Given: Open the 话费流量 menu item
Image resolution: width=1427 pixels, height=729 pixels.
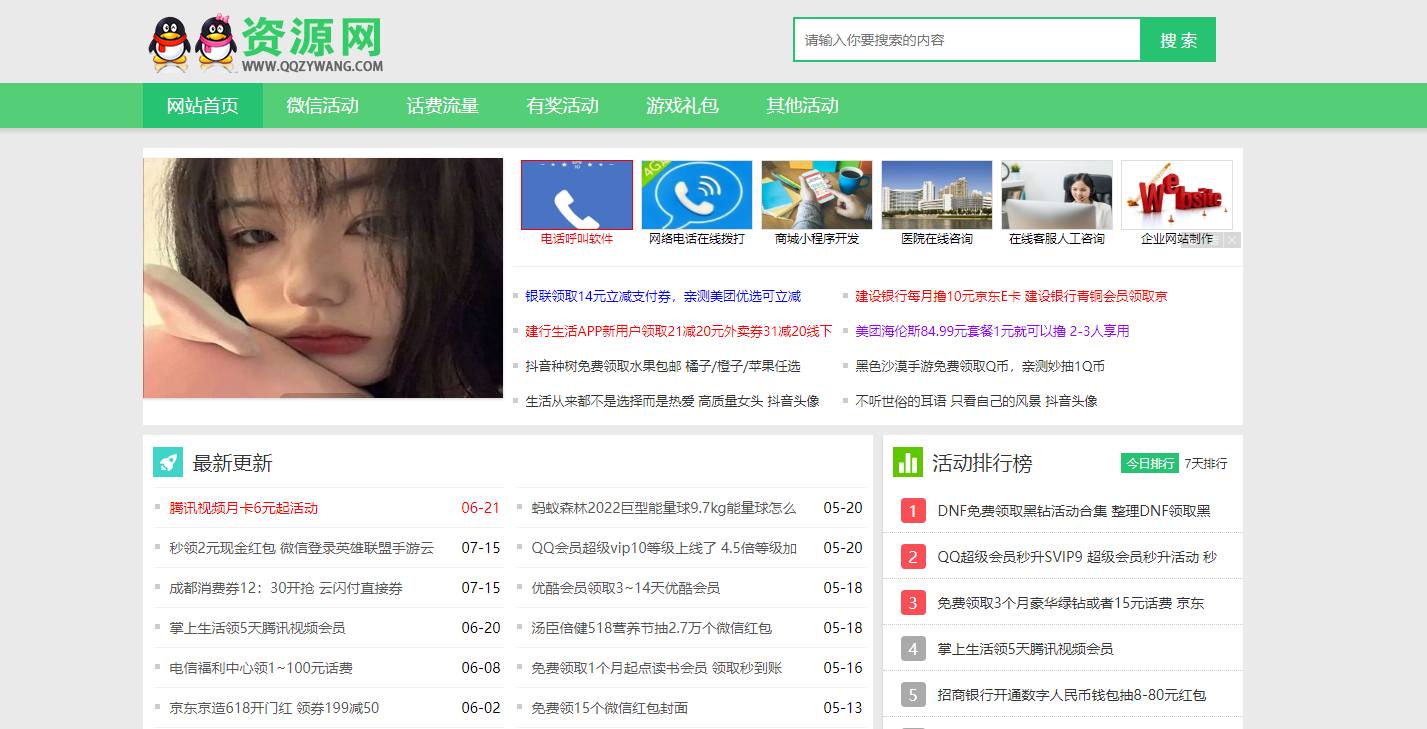Looking at the screenshot, I should click(x=442, y=105).
